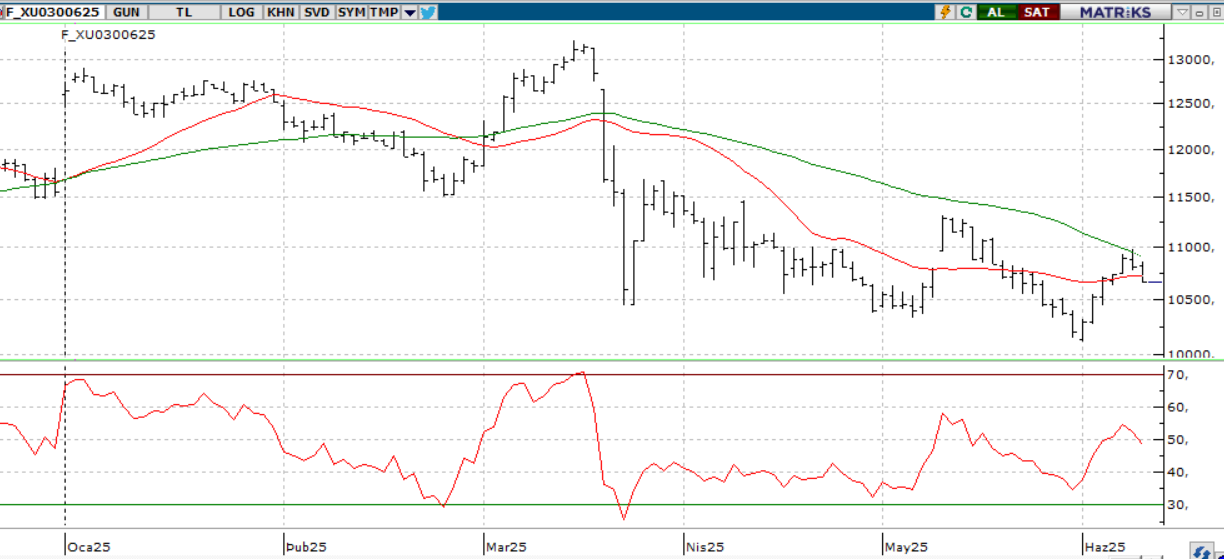This screenshot has height=559, width=1224.
Task: Click the Nis25 date axis label
Action: (706, 547)
